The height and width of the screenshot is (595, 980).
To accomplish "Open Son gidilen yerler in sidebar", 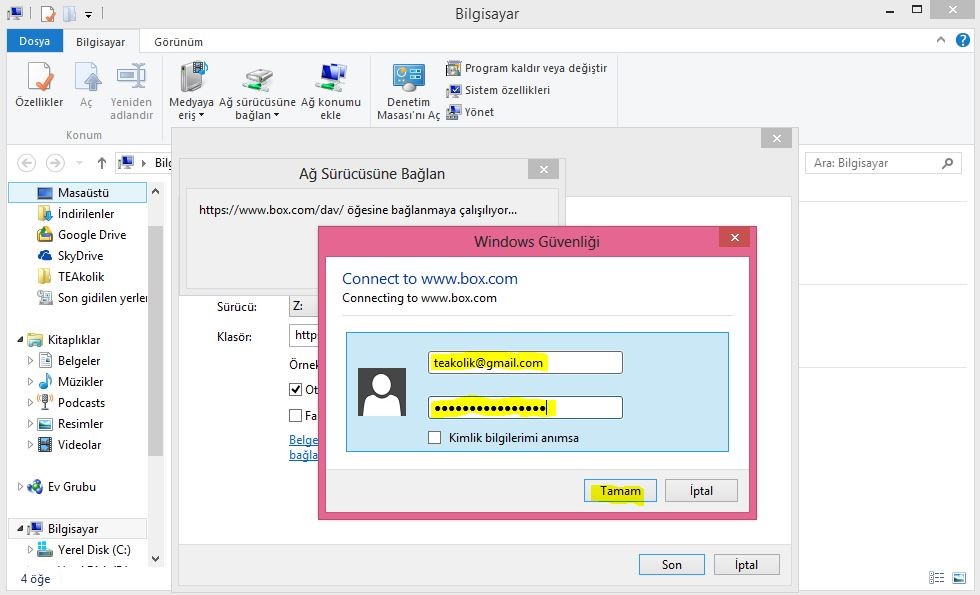I will [x=92, y=298].
